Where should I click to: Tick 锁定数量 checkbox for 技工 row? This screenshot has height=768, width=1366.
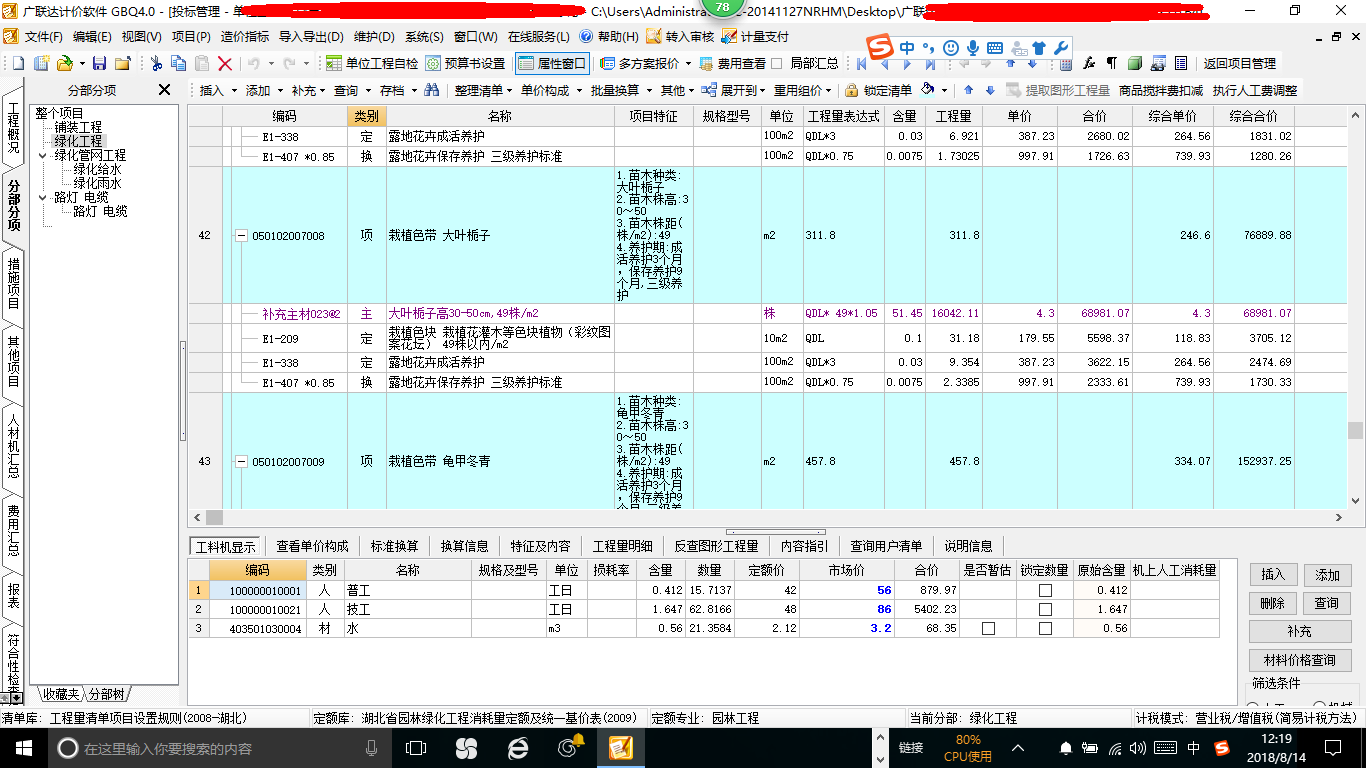pos(1045,610)
